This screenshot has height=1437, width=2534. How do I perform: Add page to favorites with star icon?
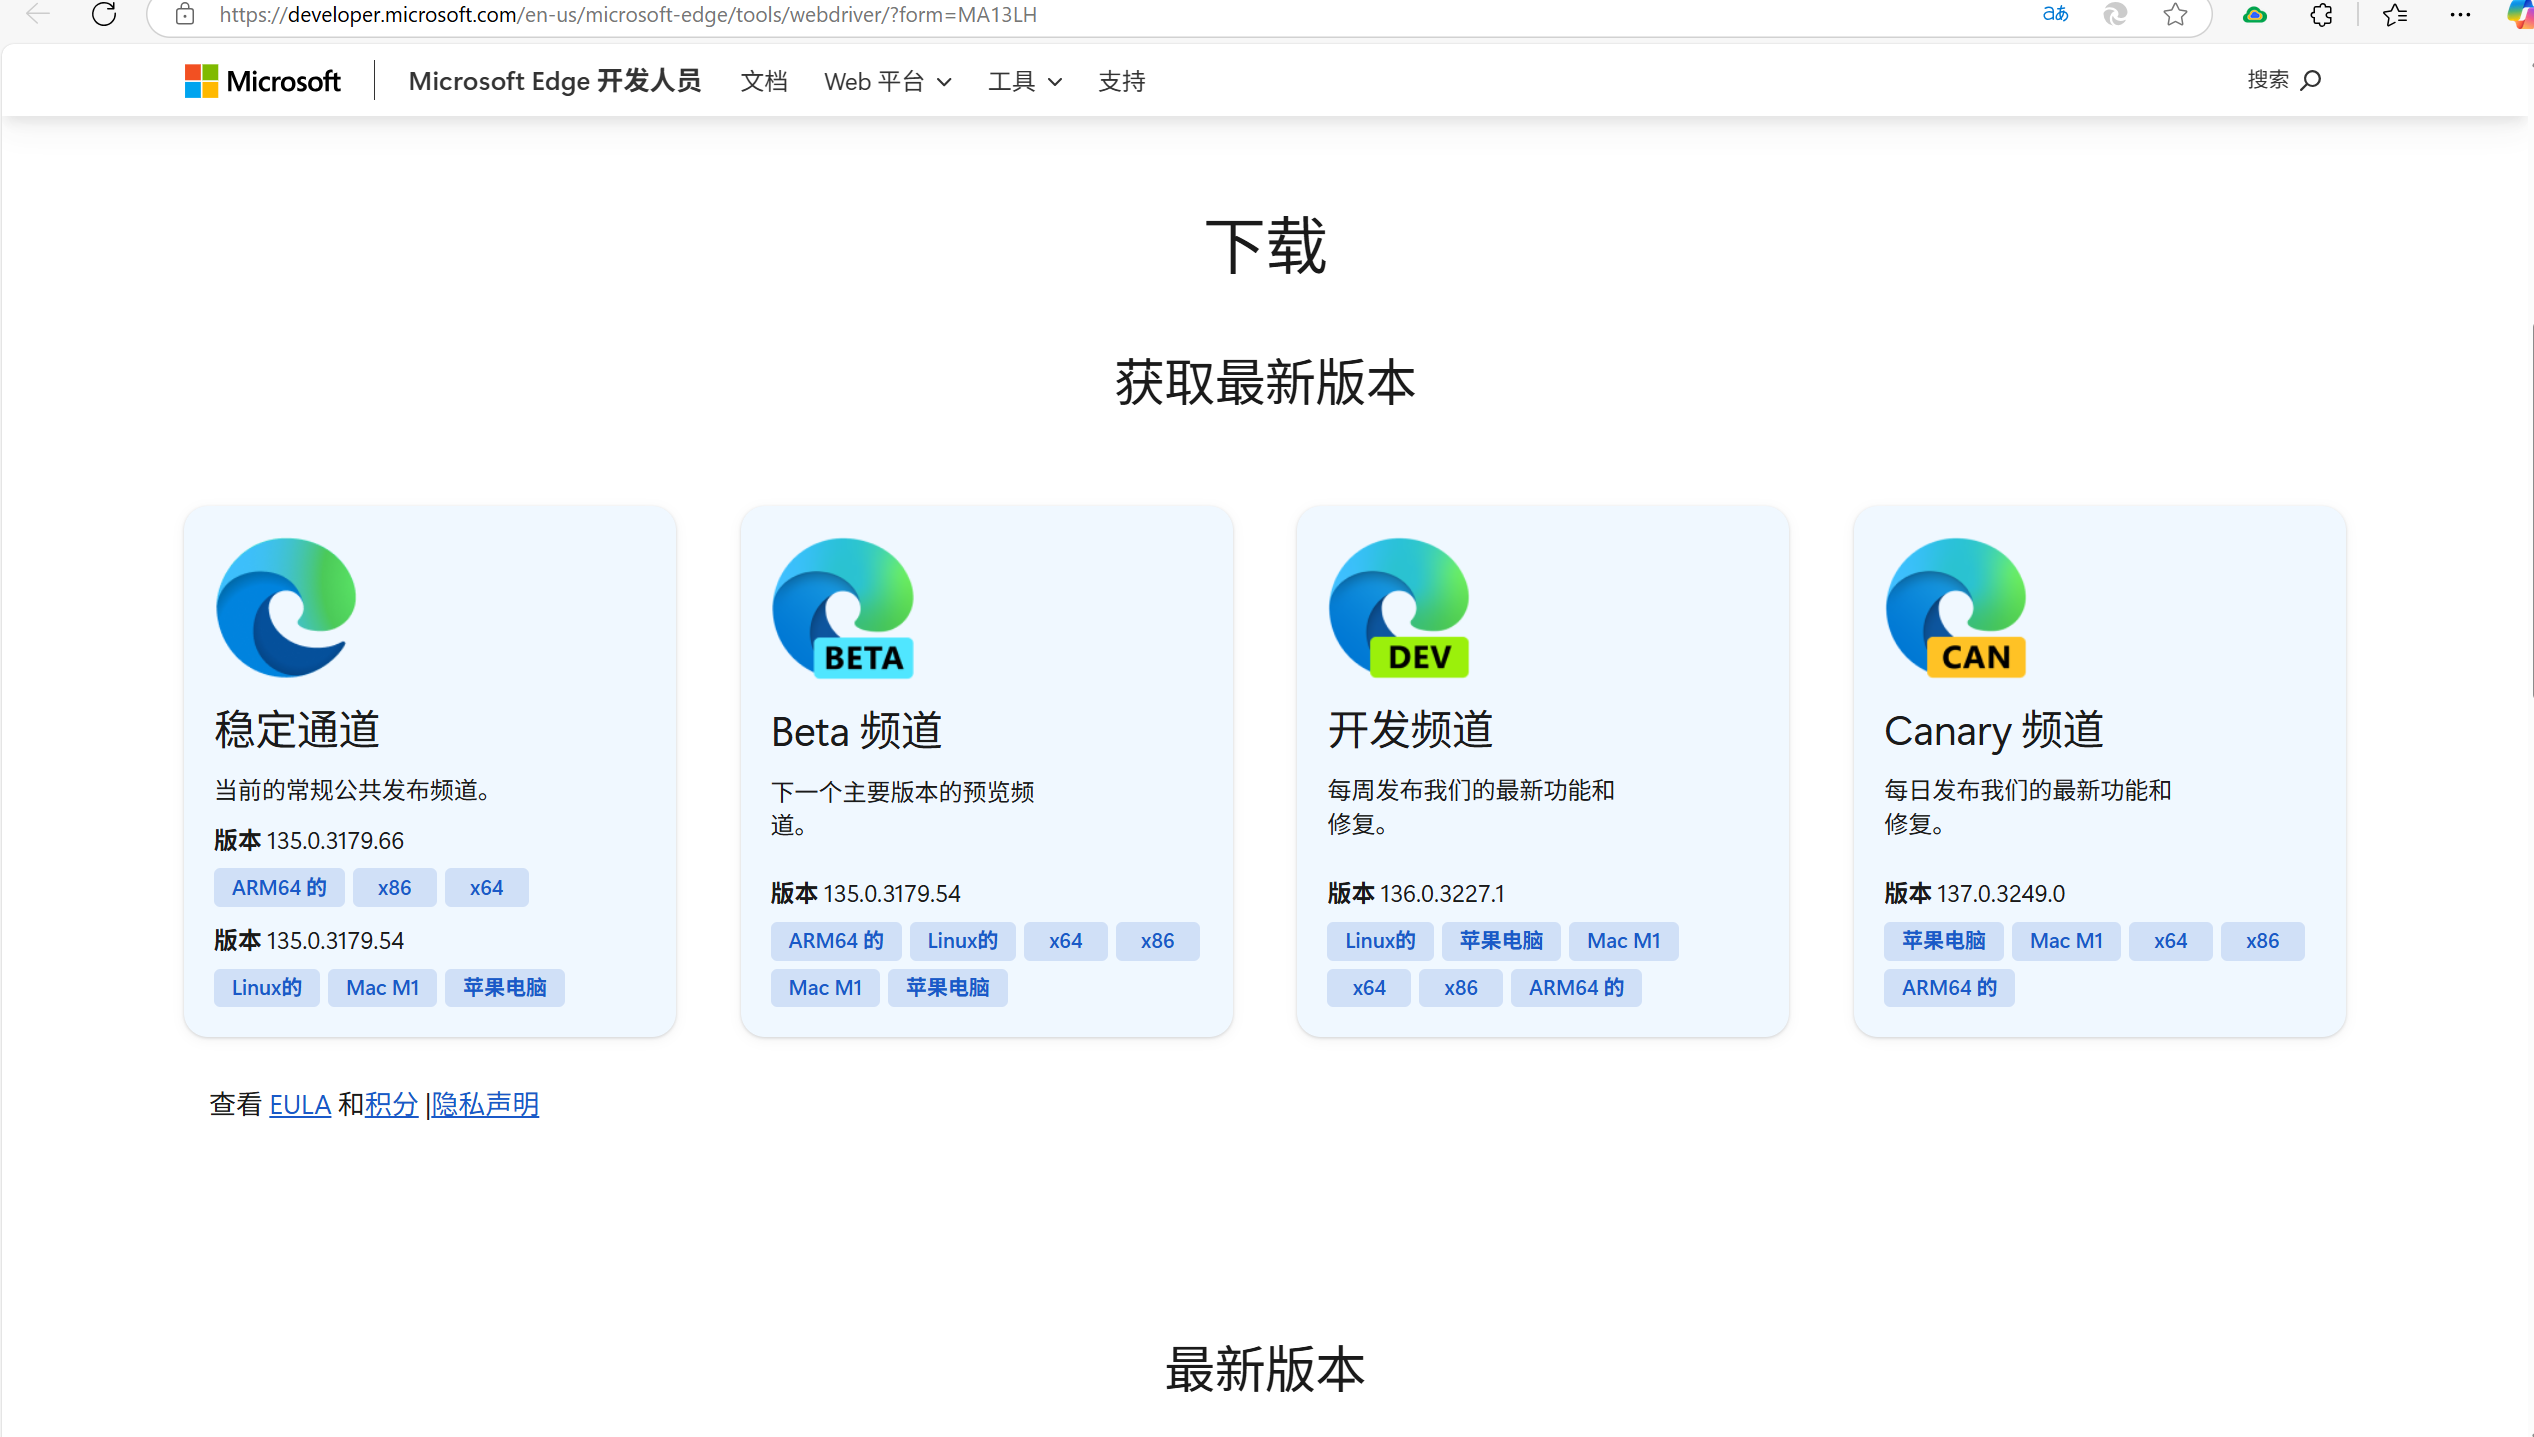2175,14
